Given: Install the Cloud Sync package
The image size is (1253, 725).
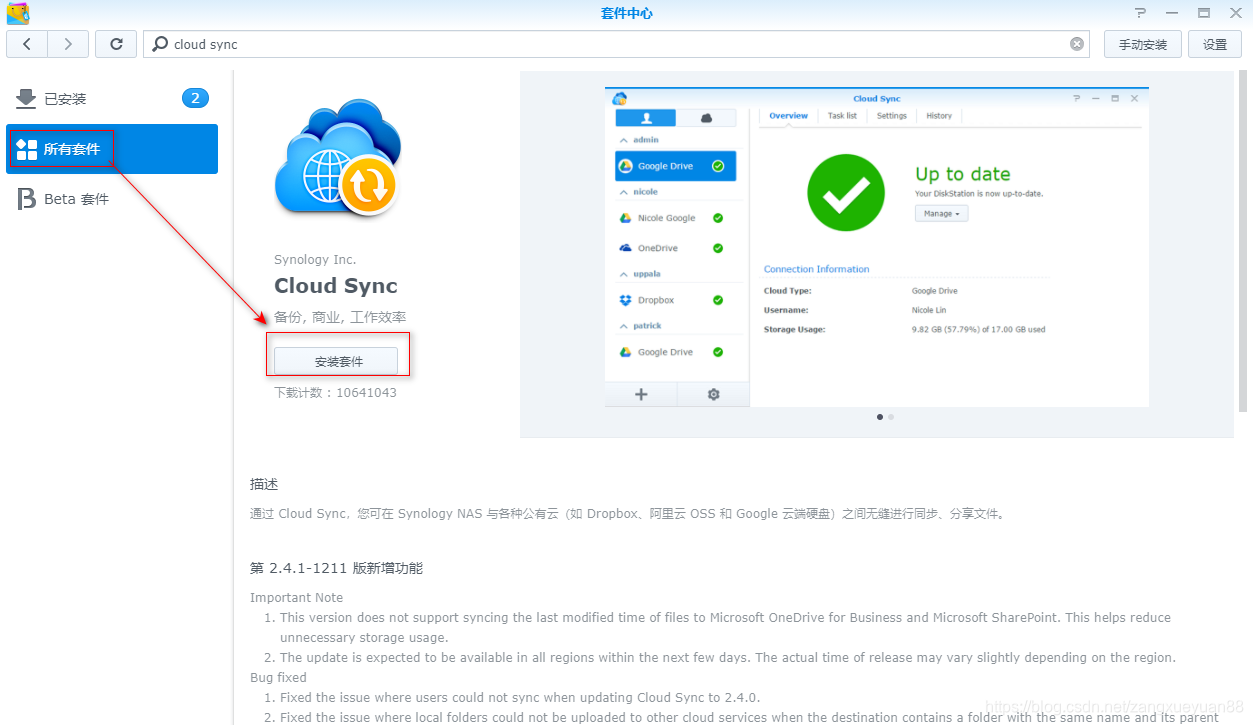Looking at the screenshot, I should click(x=336, y=361).
